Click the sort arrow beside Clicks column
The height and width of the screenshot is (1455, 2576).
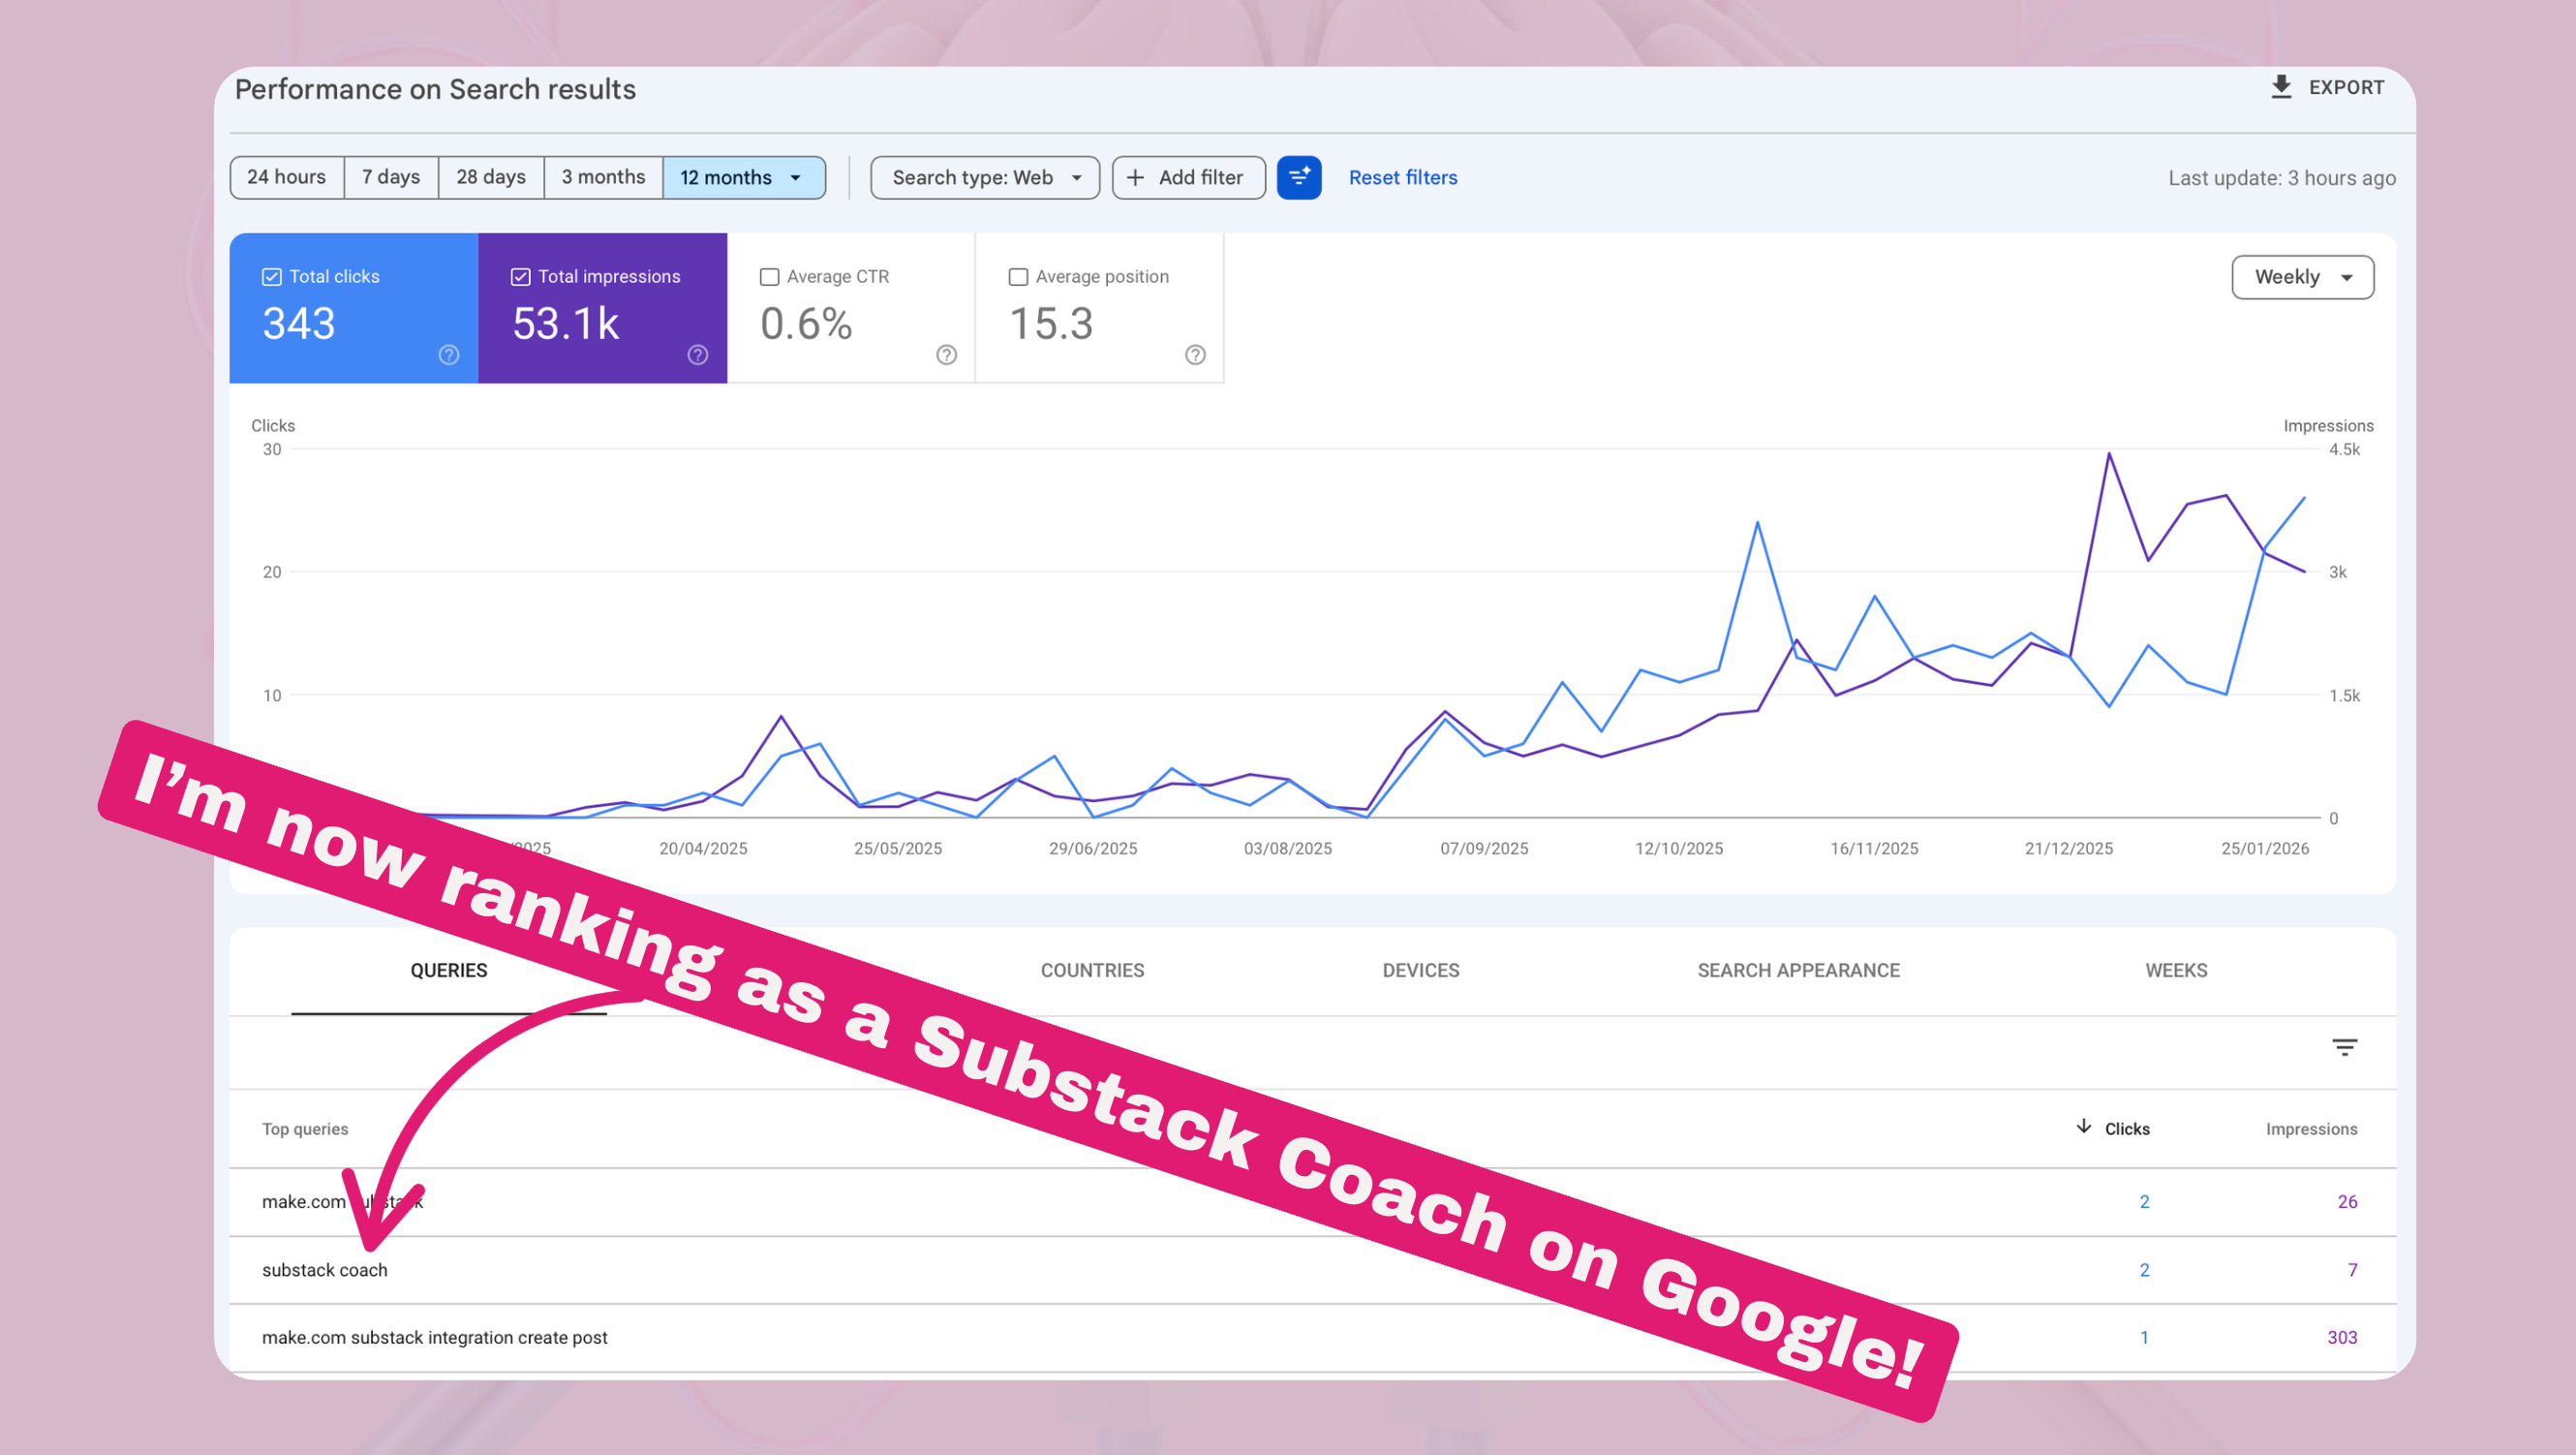tap(2084, 1126)
